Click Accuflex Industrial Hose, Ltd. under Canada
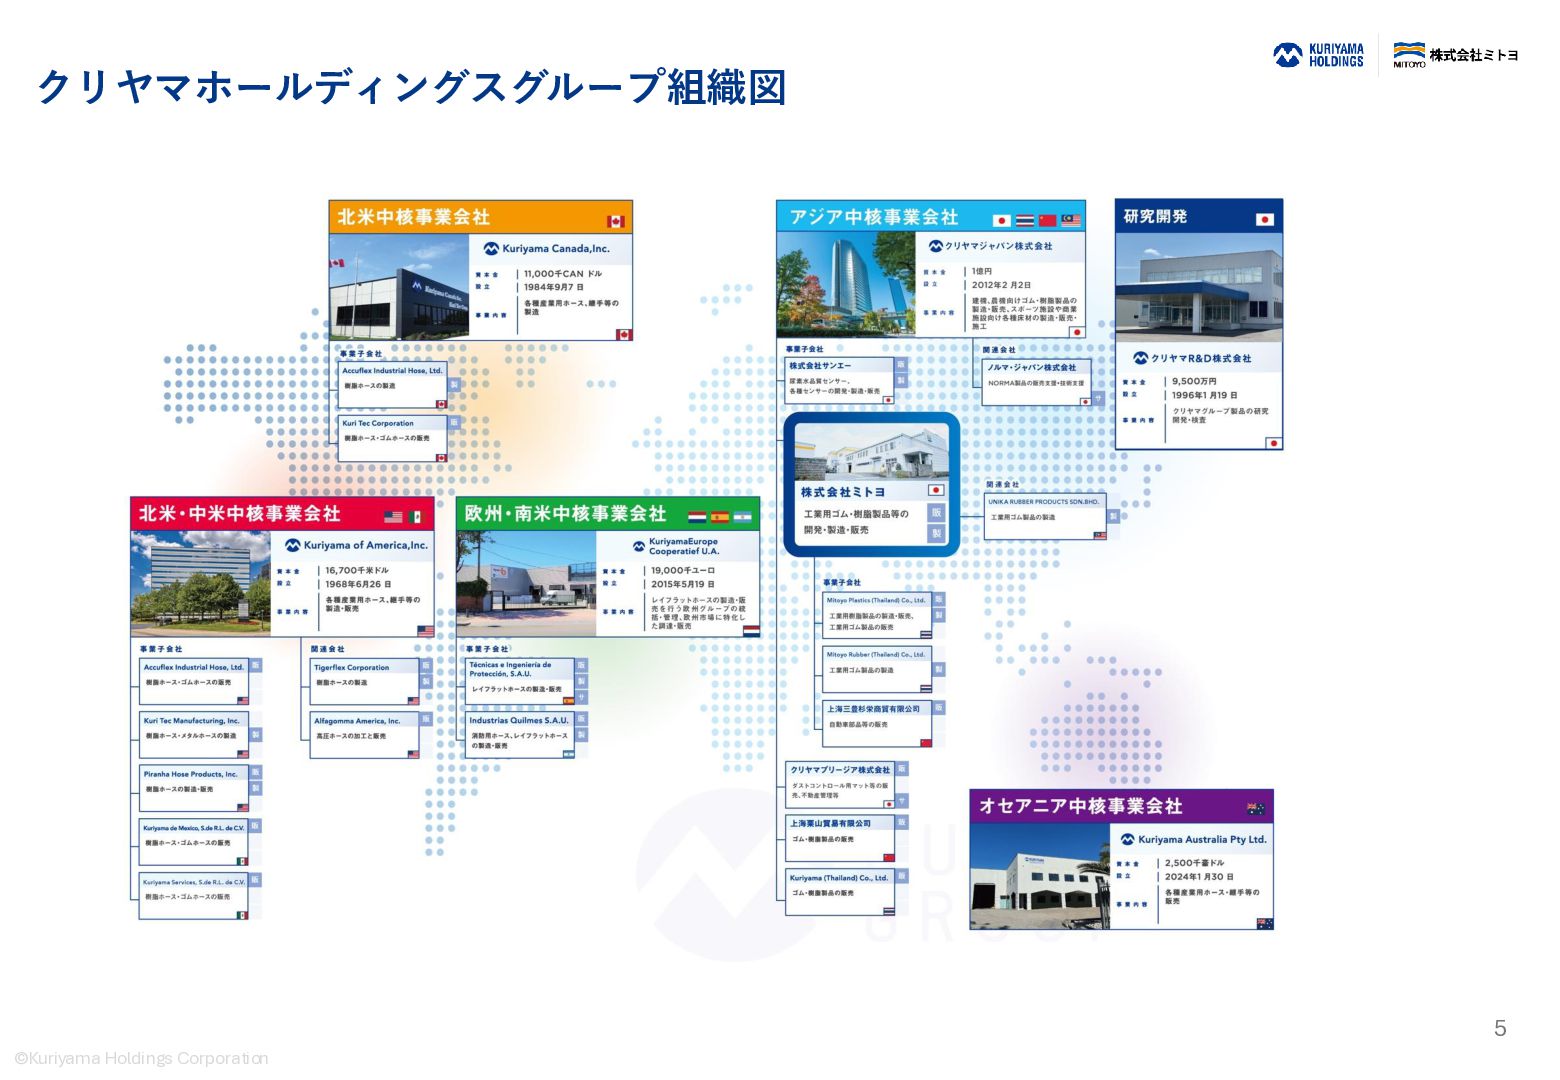 (x=392, y=385)
